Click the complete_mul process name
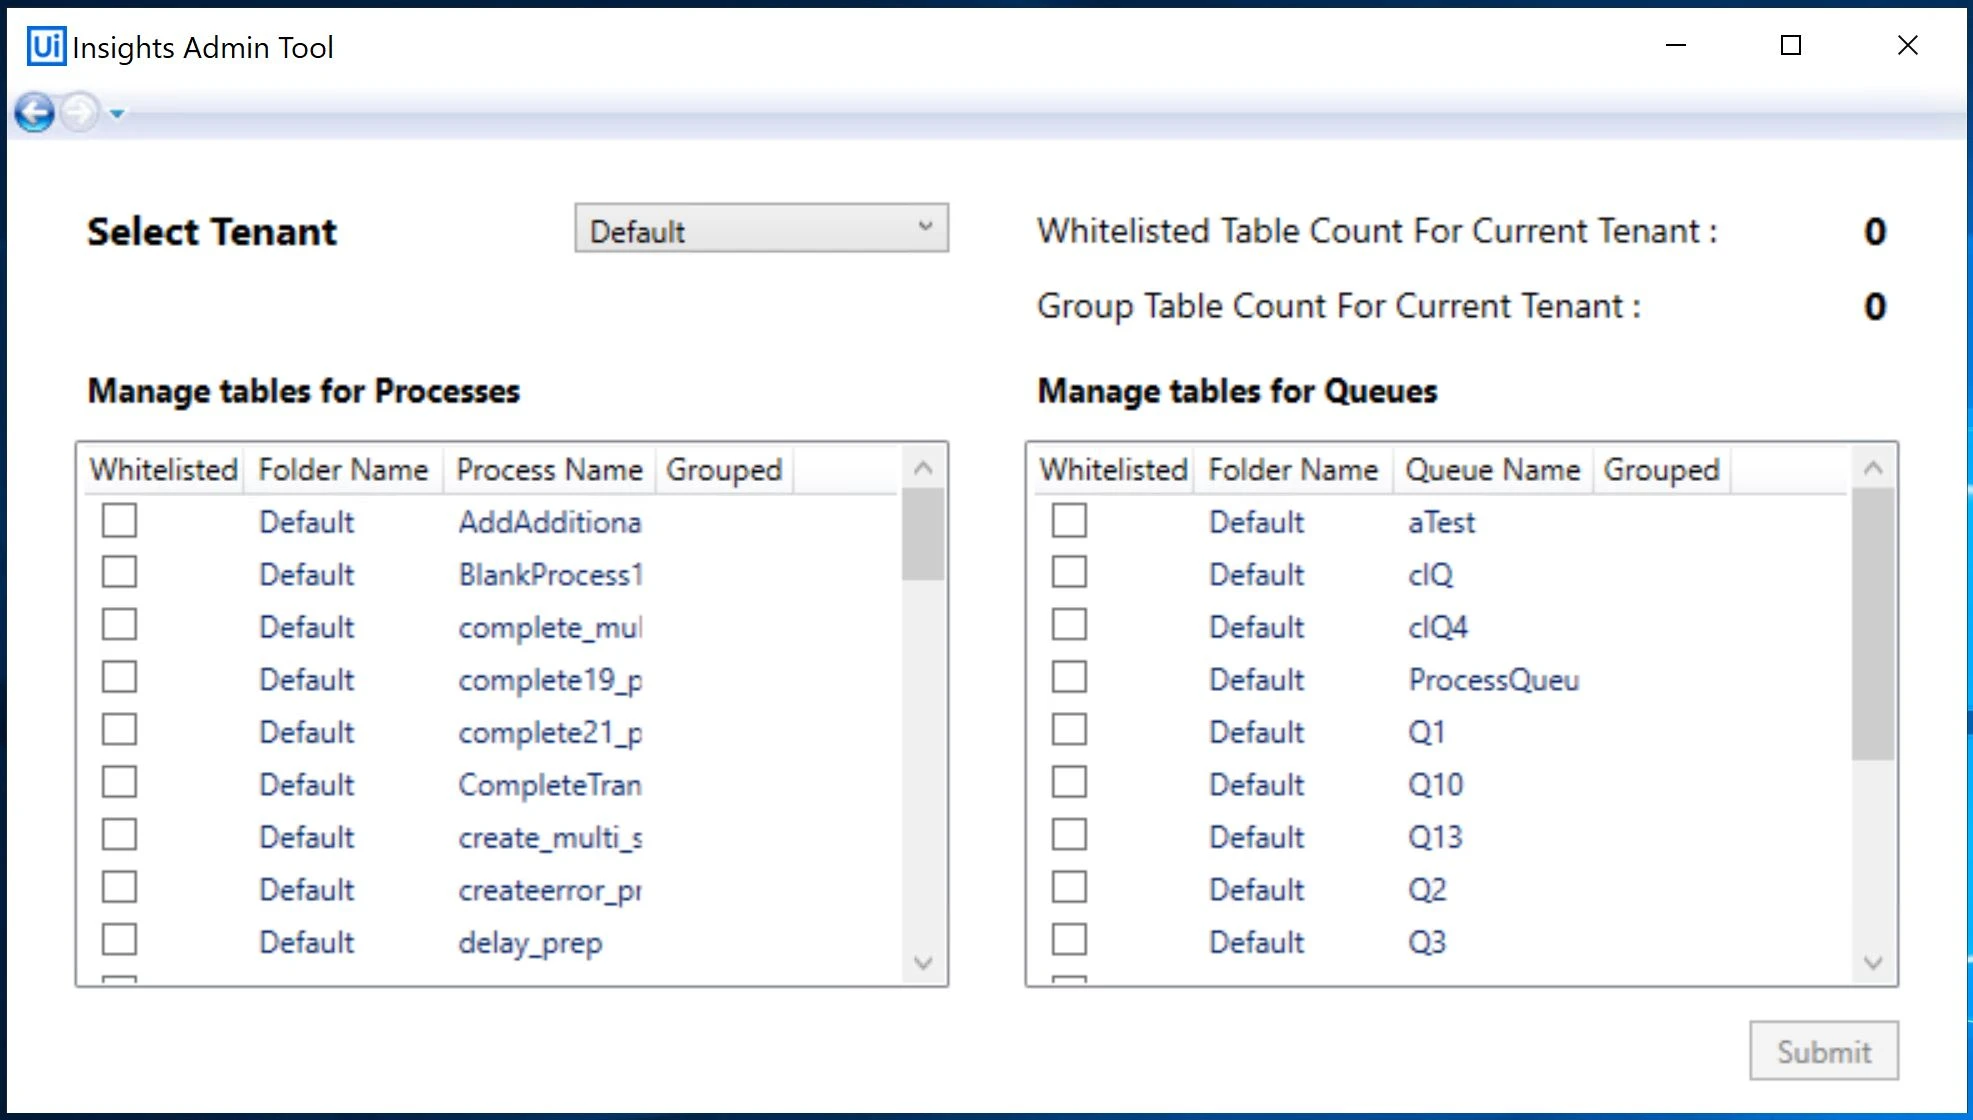 click(x=550, y=627)
